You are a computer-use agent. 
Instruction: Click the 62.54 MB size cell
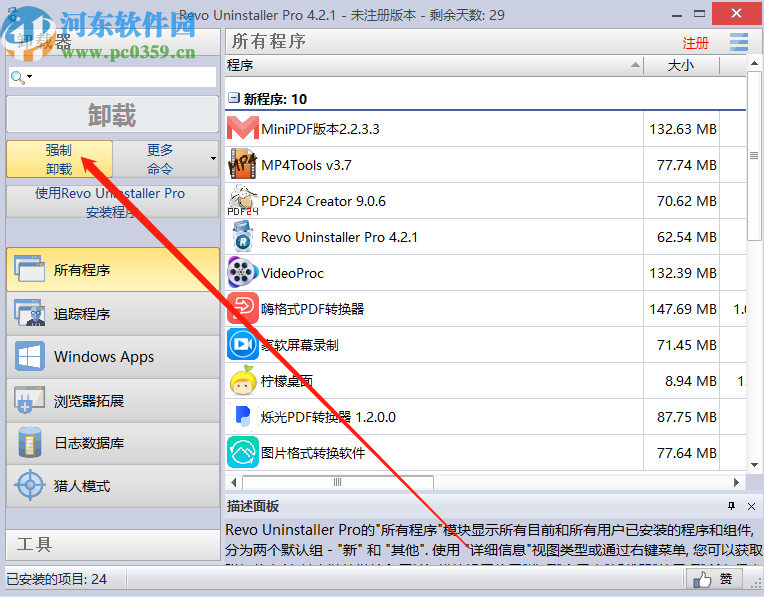coord(682,237)
